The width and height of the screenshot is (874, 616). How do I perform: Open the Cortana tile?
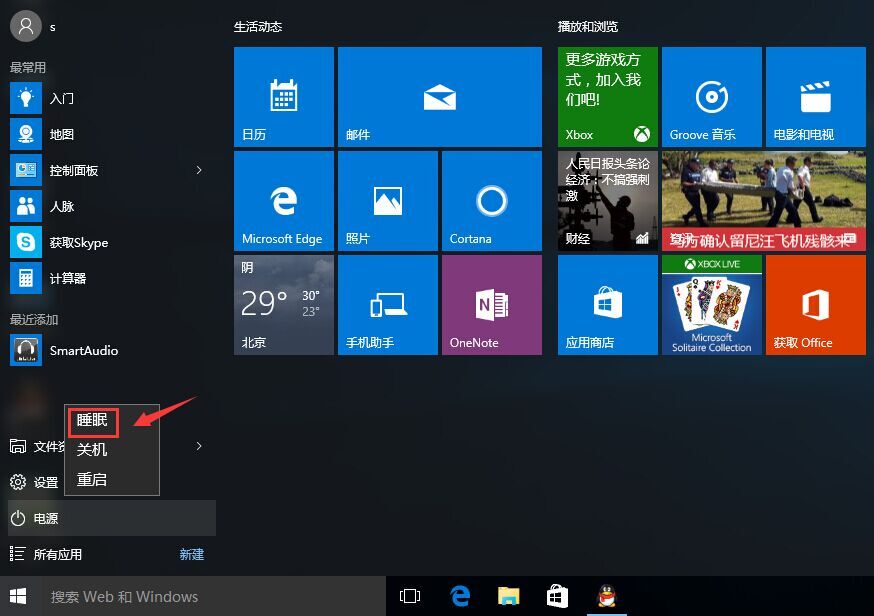pos(491,200)
